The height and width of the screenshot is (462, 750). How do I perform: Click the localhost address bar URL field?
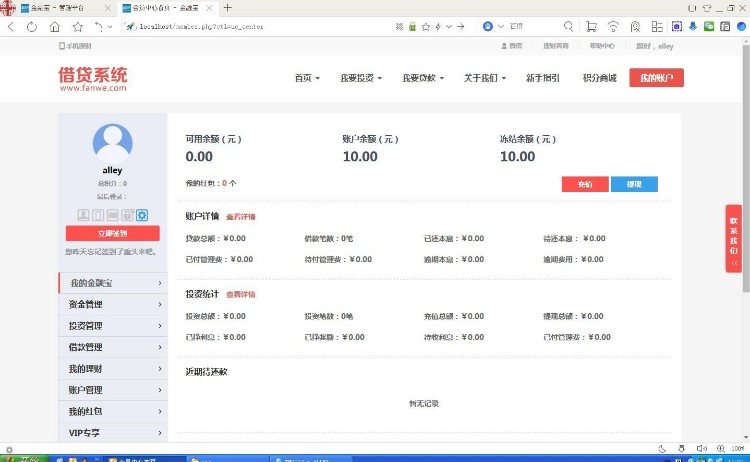(x=258, y=27)
